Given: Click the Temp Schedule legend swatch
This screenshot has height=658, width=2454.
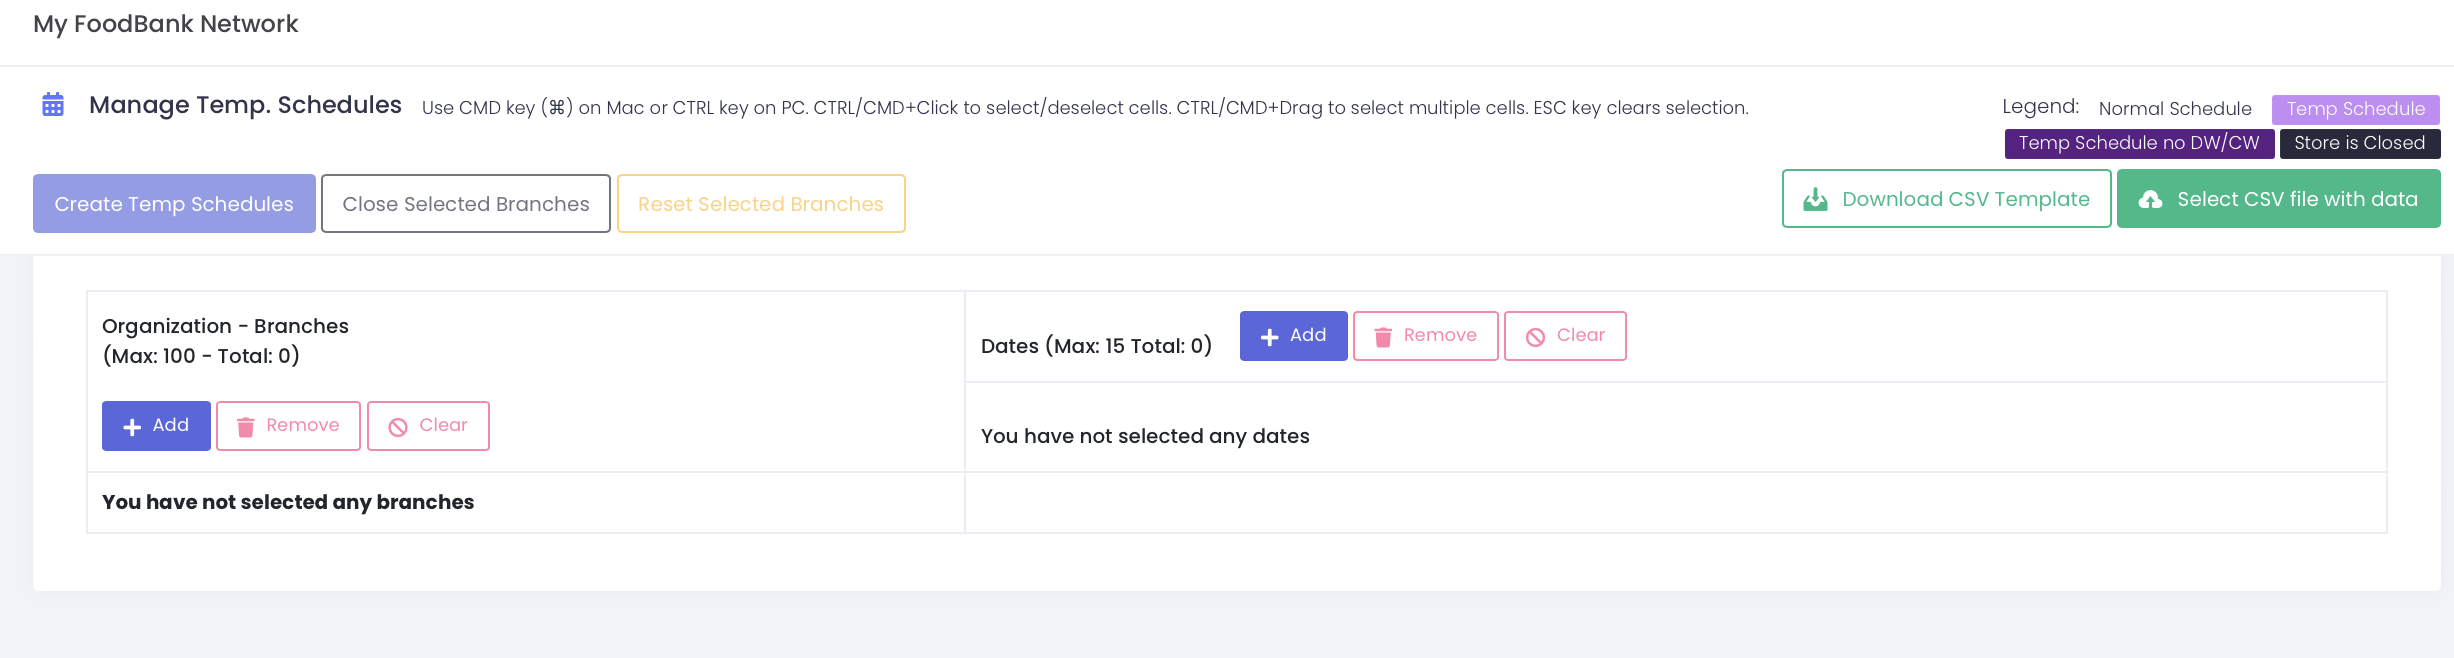Looking at the screenshot, I should pyautogui.click(x=2355, y=109).
